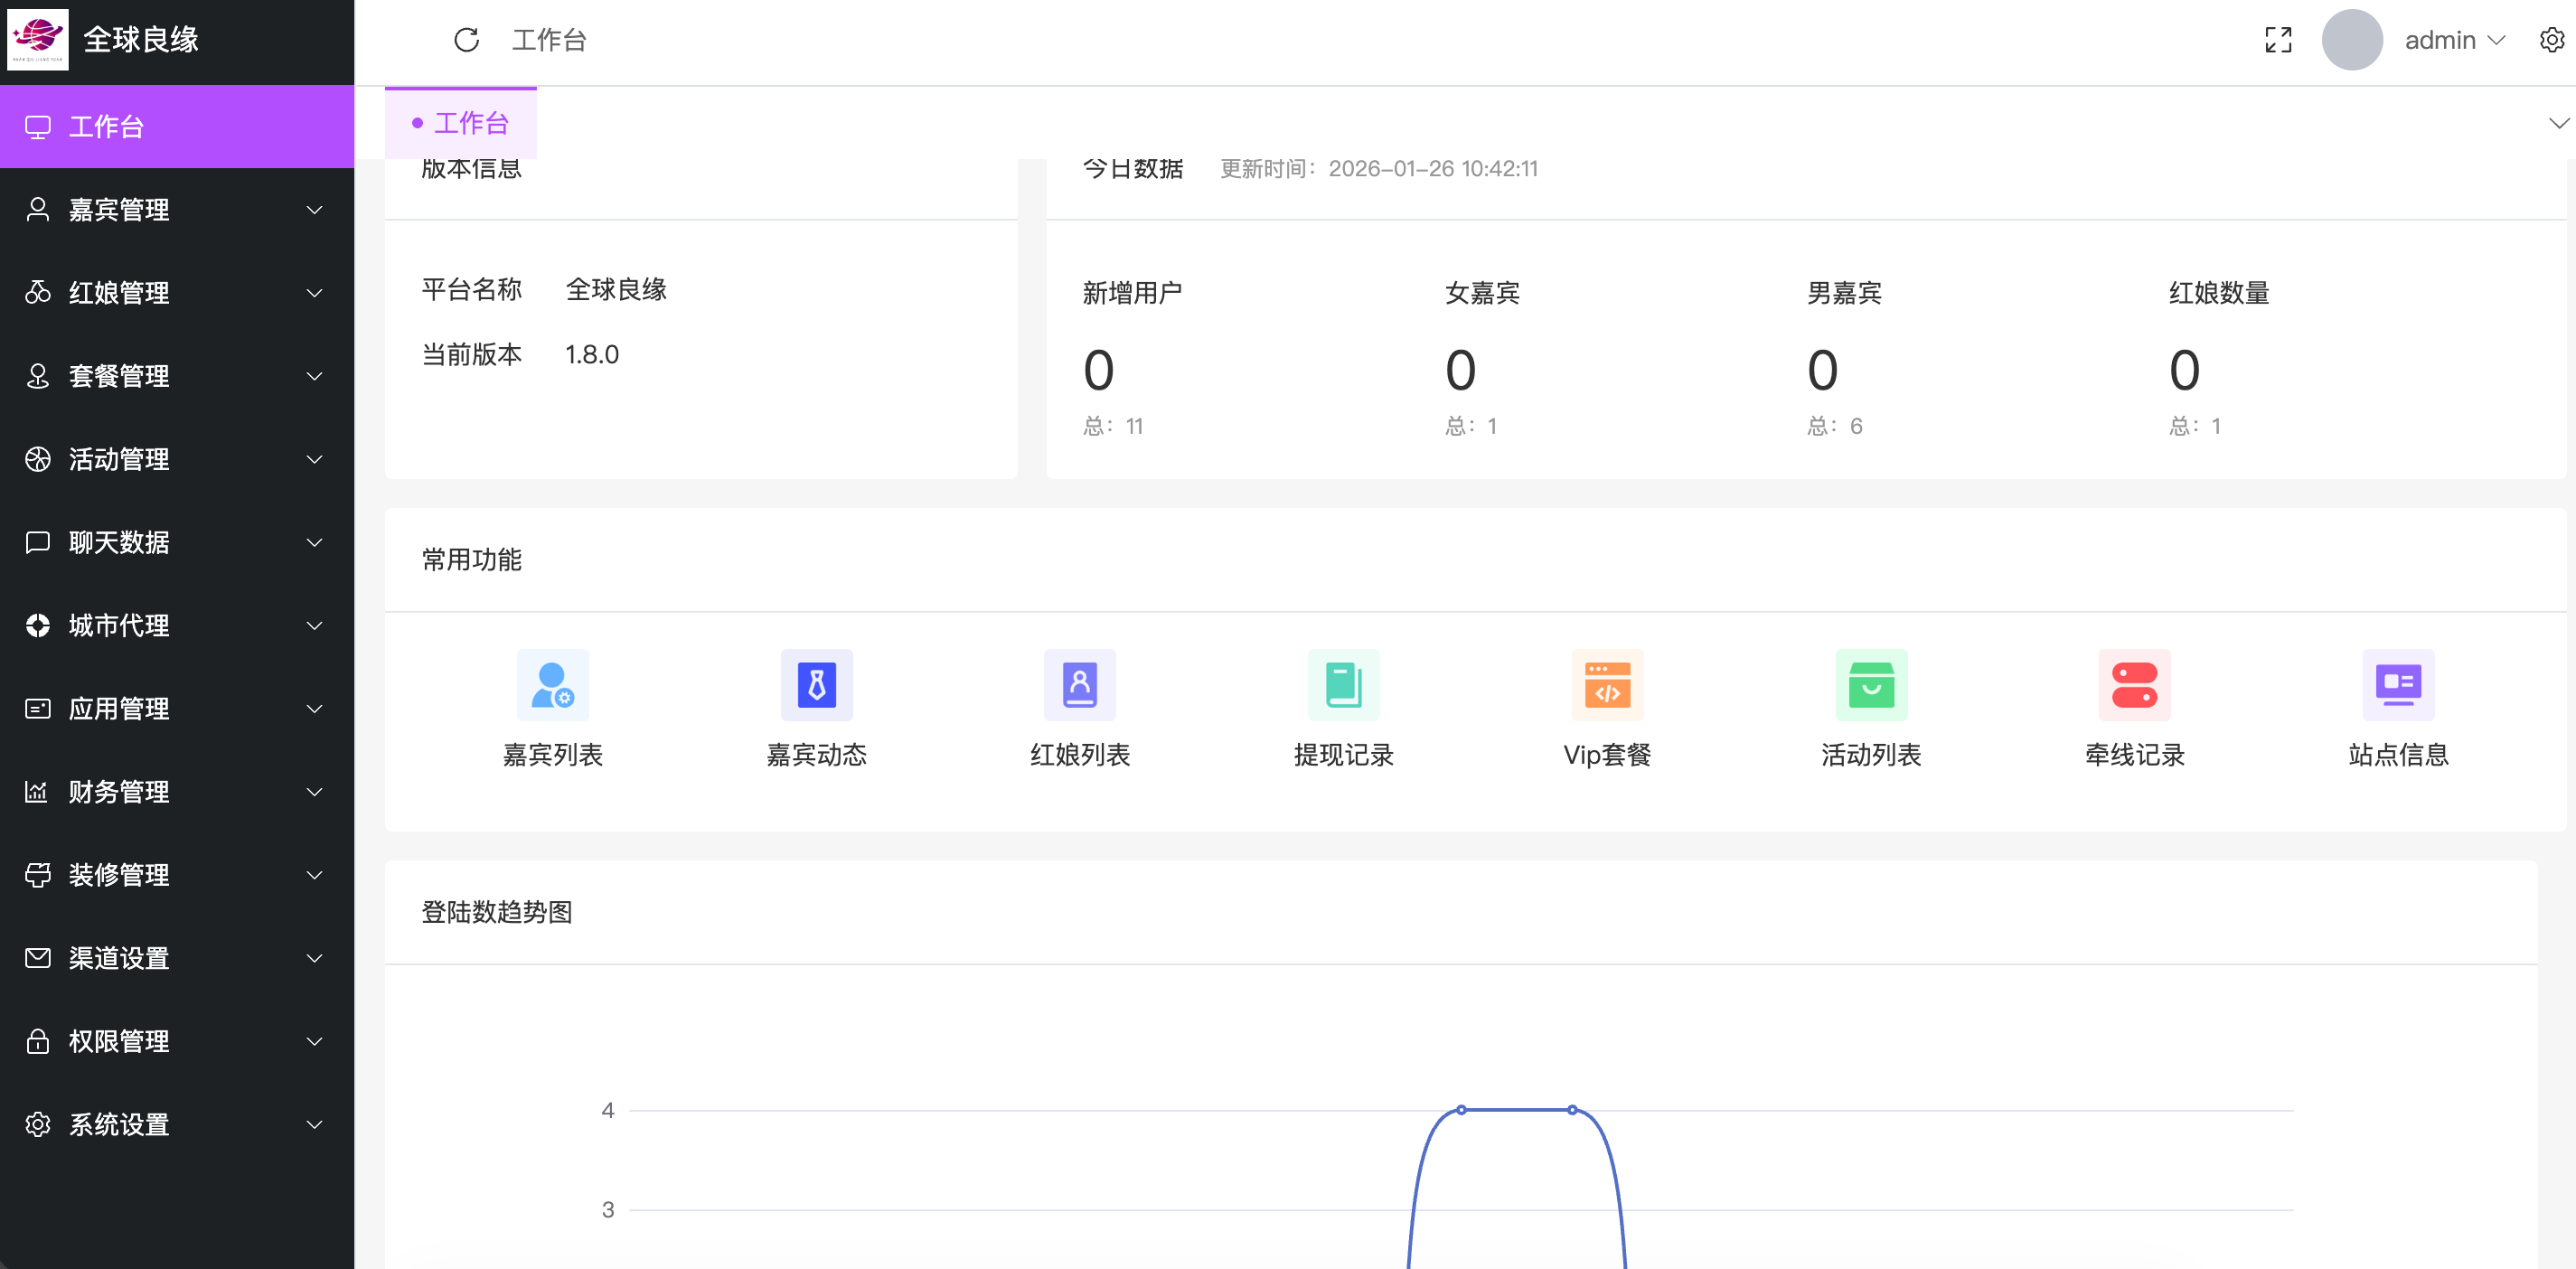Open the settings gear in the top right

2553,40
